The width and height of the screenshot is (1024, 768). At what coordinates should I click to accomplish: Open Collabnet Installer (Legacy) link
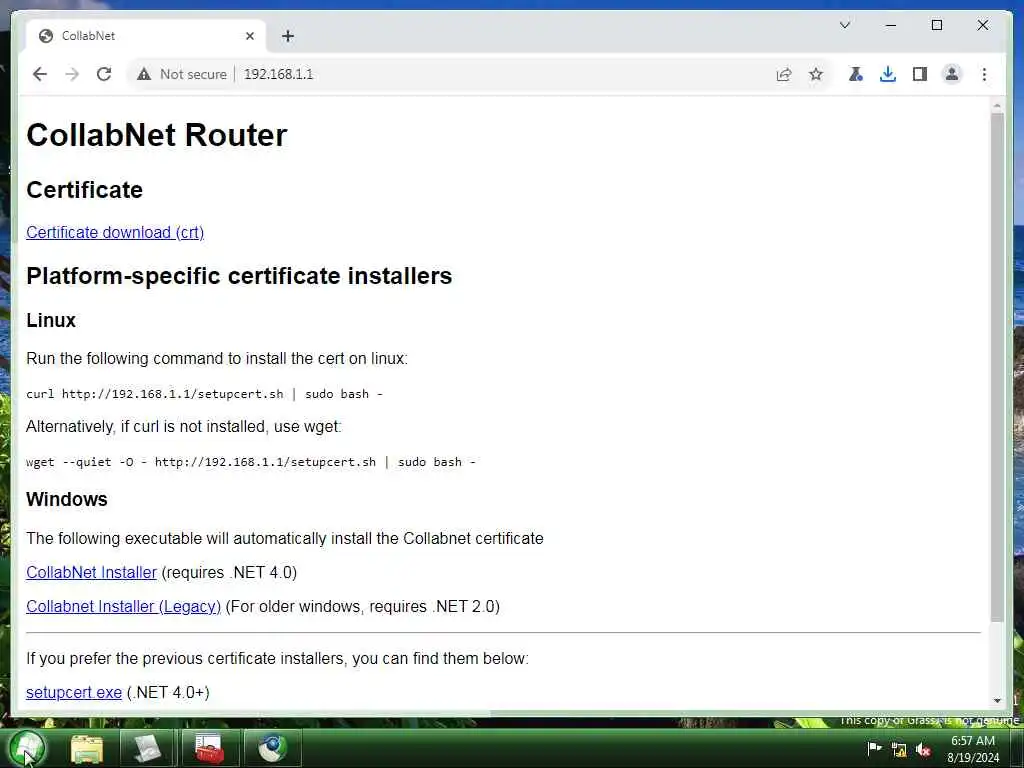coord(123,606)
